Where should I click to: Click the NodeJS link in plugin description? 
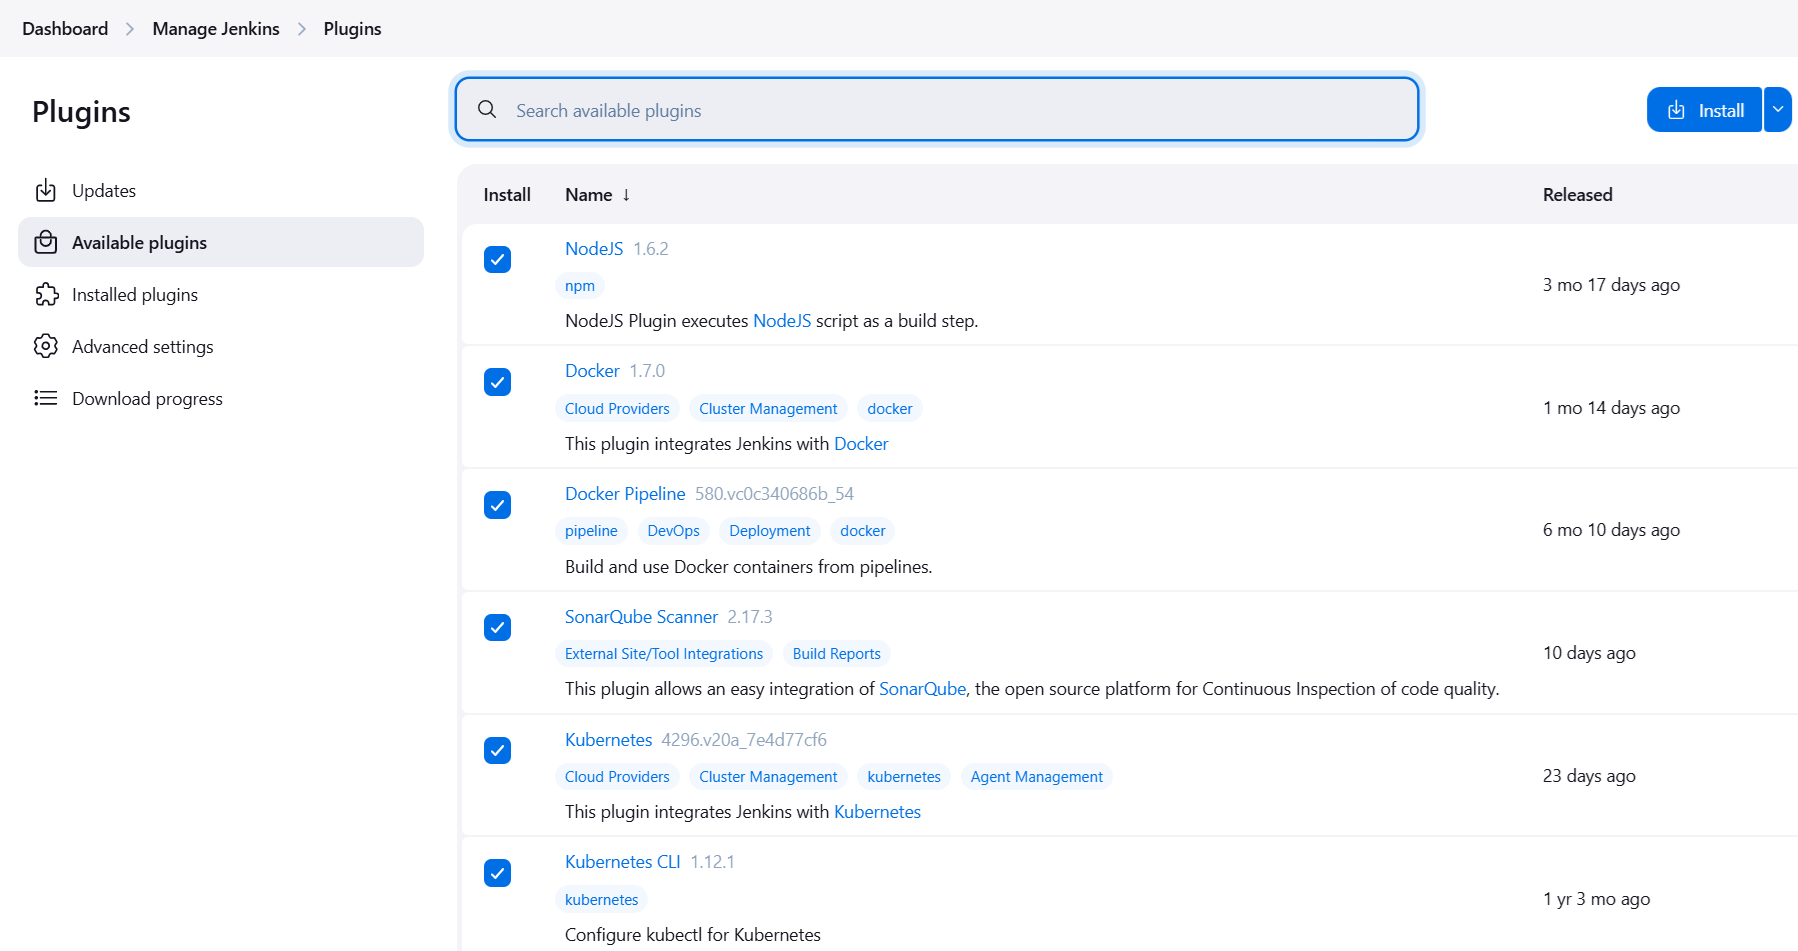click(x=782, y=321)
